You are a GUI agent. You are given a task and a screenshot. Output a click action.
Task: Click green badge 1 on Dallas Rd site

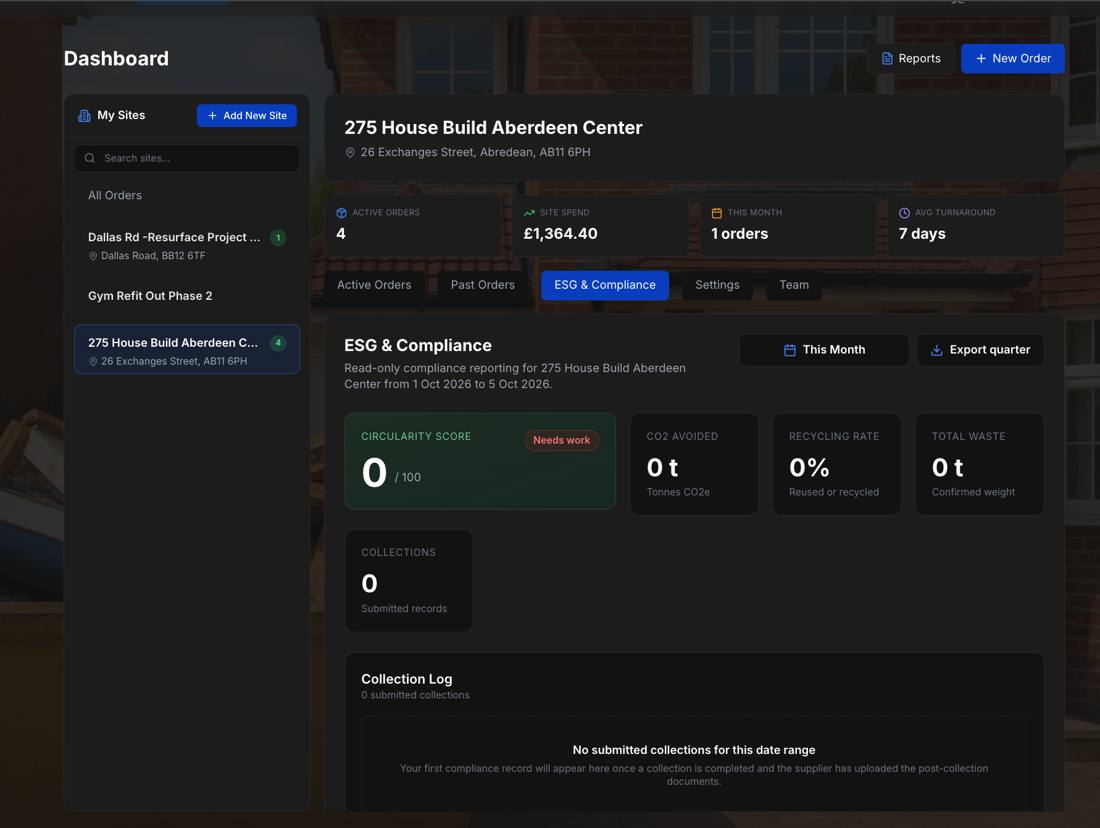click(278, 238)
